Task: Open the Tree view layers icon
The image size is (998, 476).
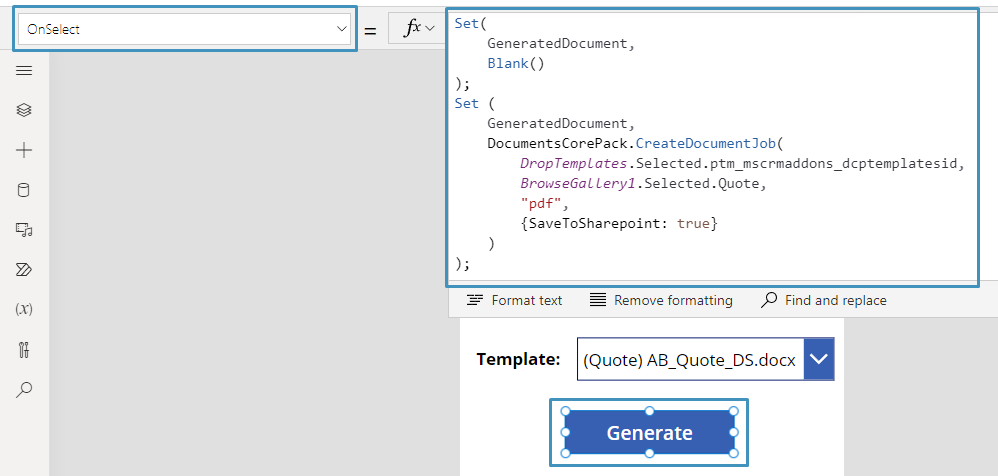Action: (24, 110)
